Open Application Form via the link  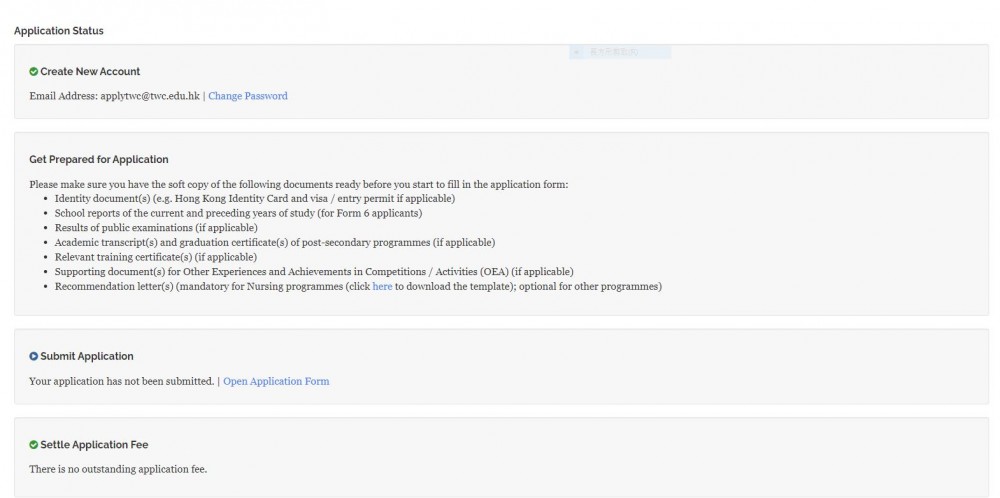[x=276, y=381]
